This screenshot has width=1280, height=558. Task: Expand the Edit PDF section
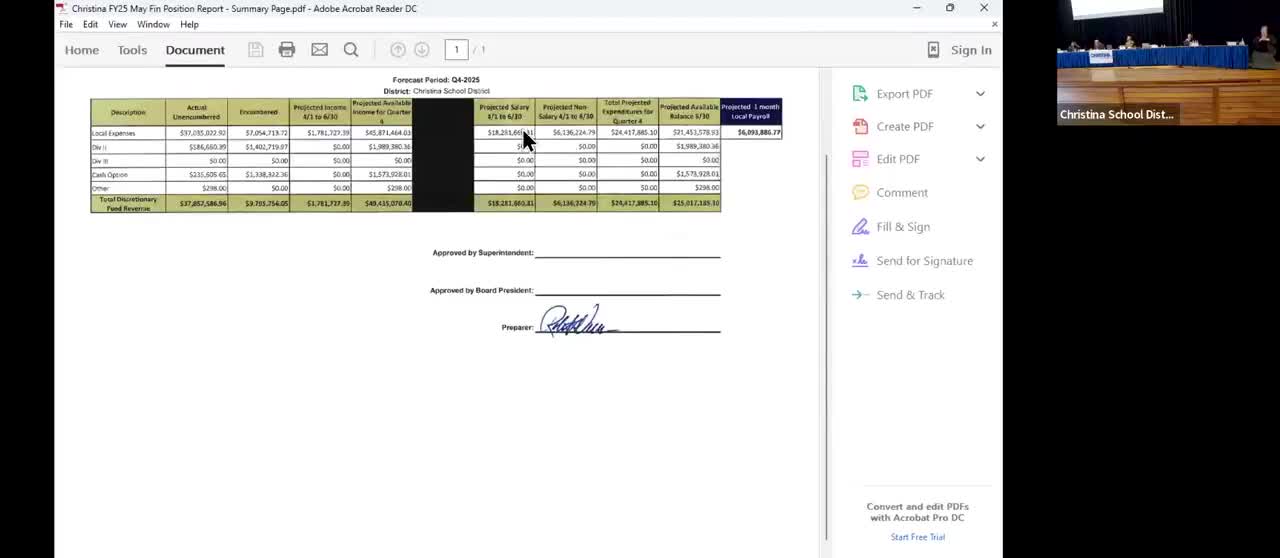(980, 159)
